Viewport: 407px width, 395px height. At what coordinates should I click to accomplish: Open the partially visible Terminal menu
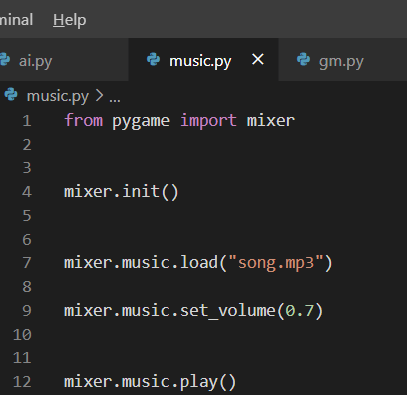point(16,20)
